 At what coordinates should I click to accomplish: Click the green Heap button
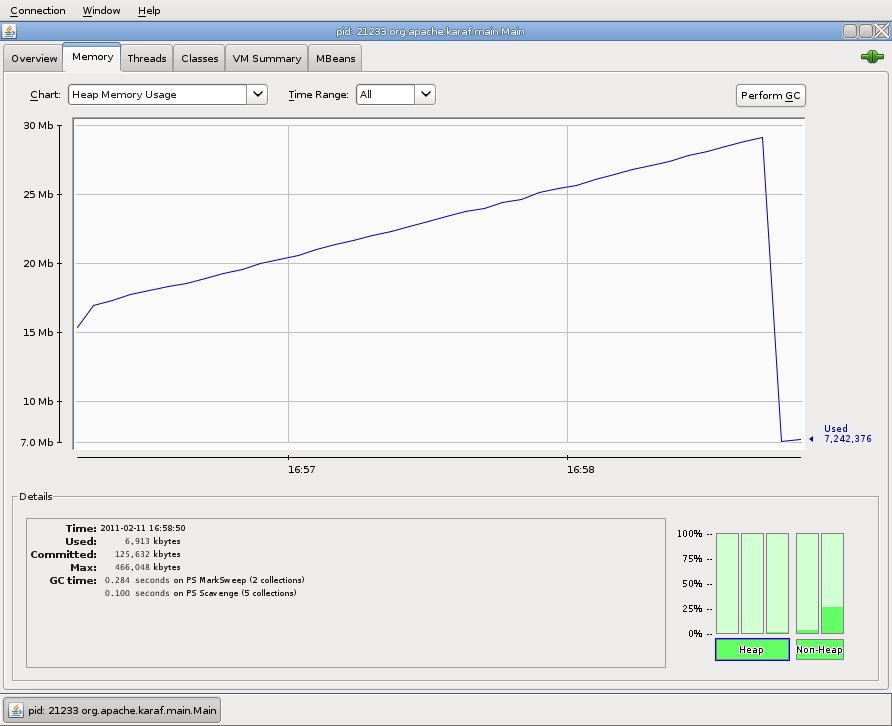(x=751, y=650)
